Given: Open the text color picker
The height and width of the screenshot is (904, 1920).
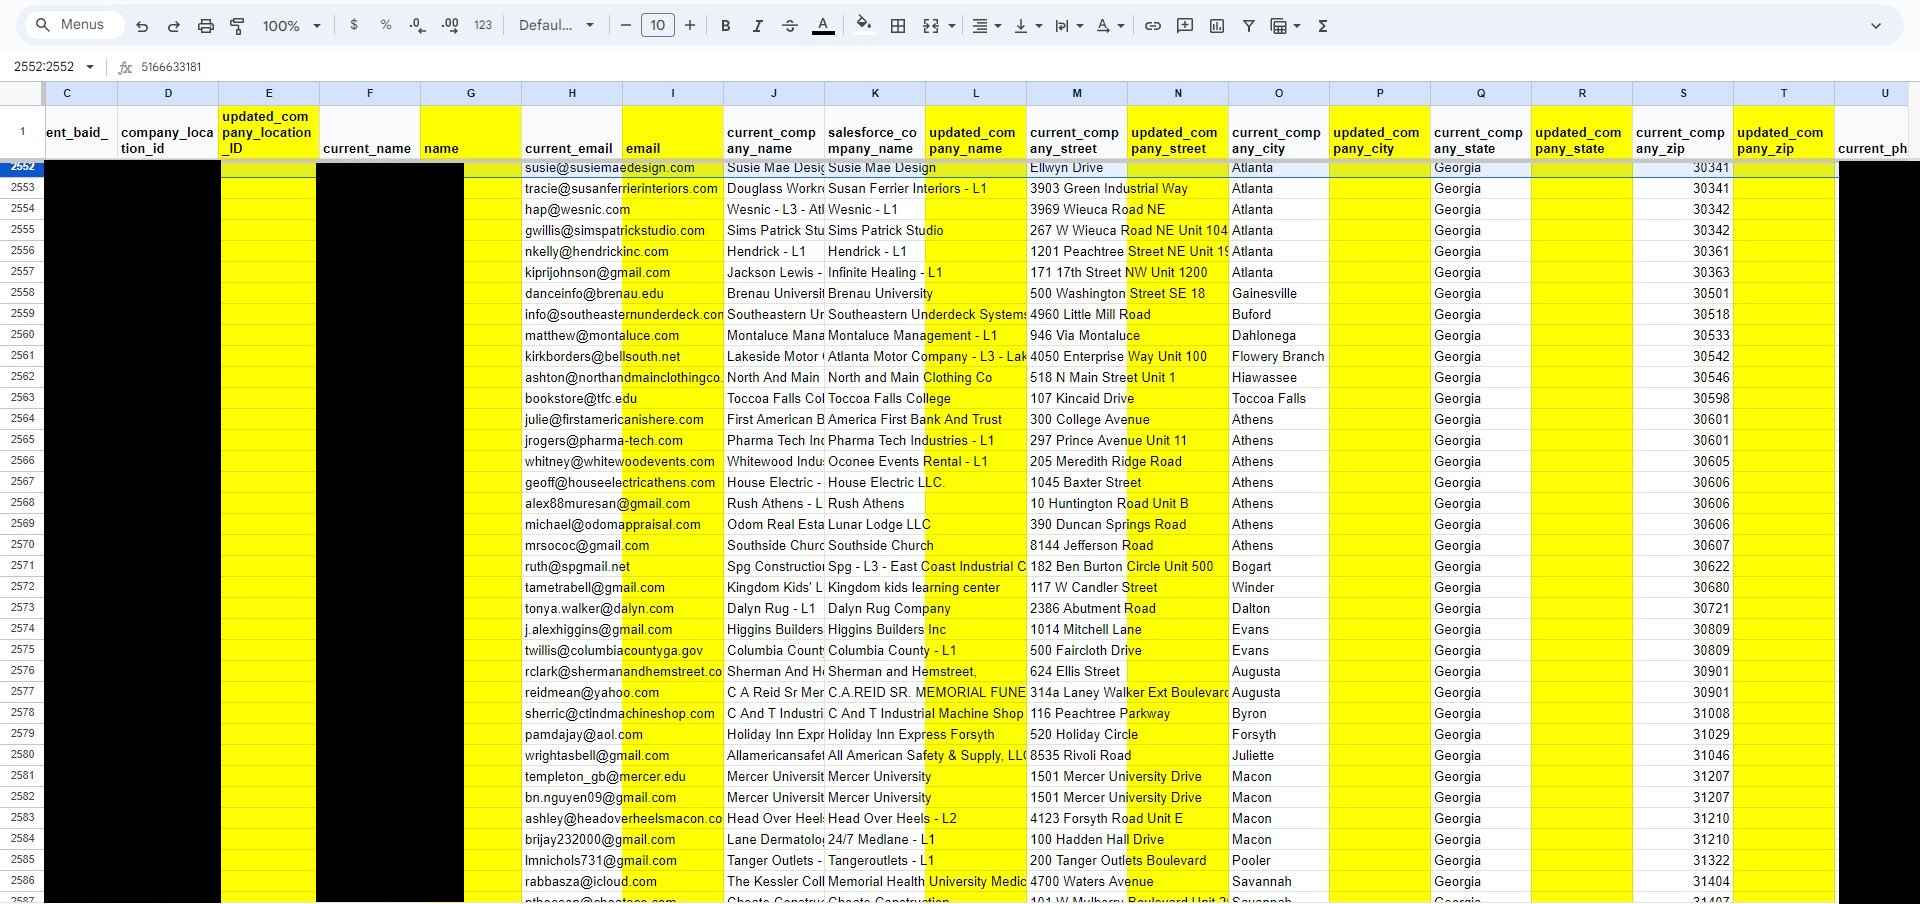Looking at the screenshot, I should (x=823, y=26).
